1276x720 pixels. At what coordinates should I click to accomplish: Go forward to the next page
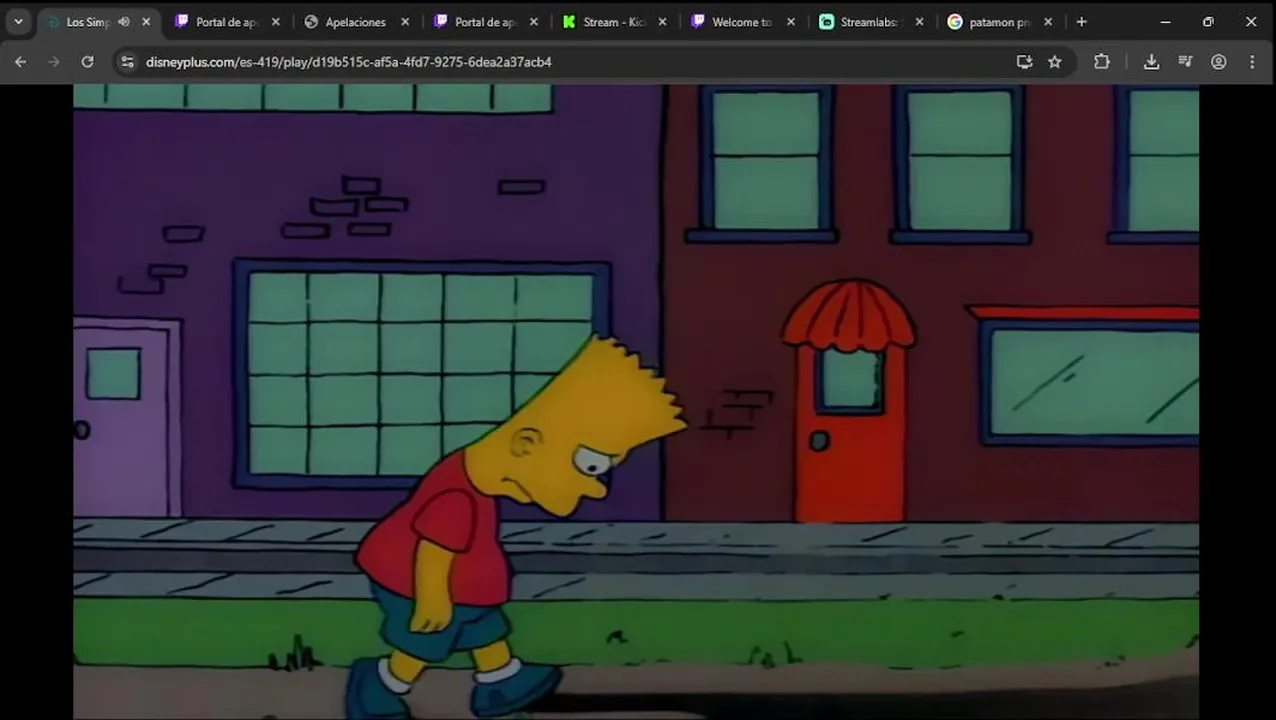(x=54, y=62)
